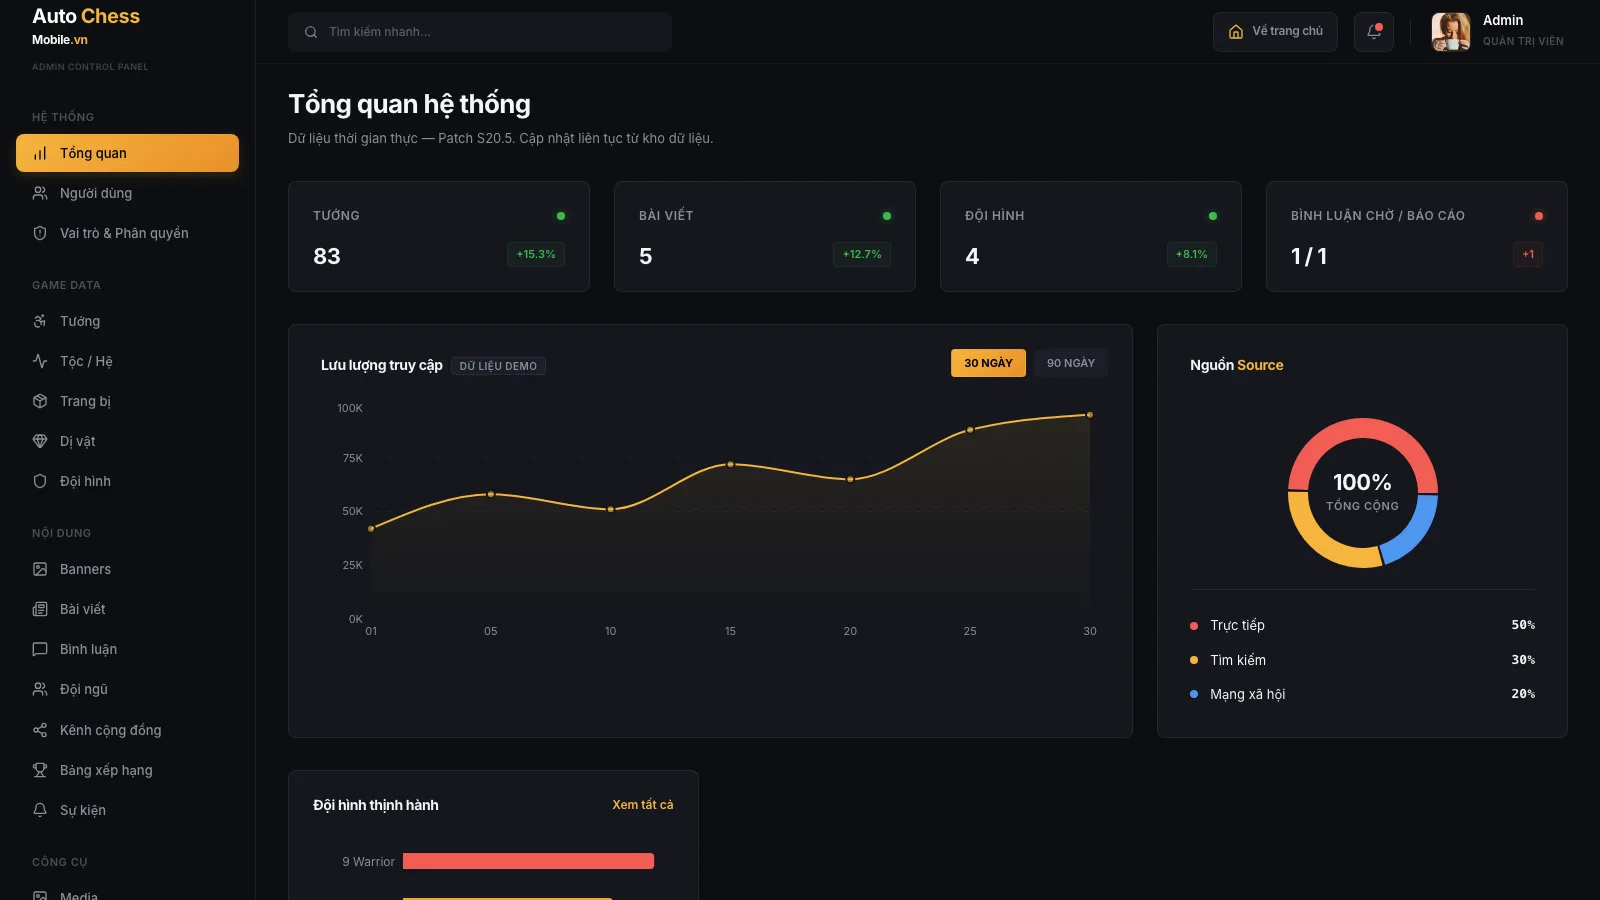The image size is (1600, 900).
Task: Click the chart data point at day 30
Action: pos(1090,414)
